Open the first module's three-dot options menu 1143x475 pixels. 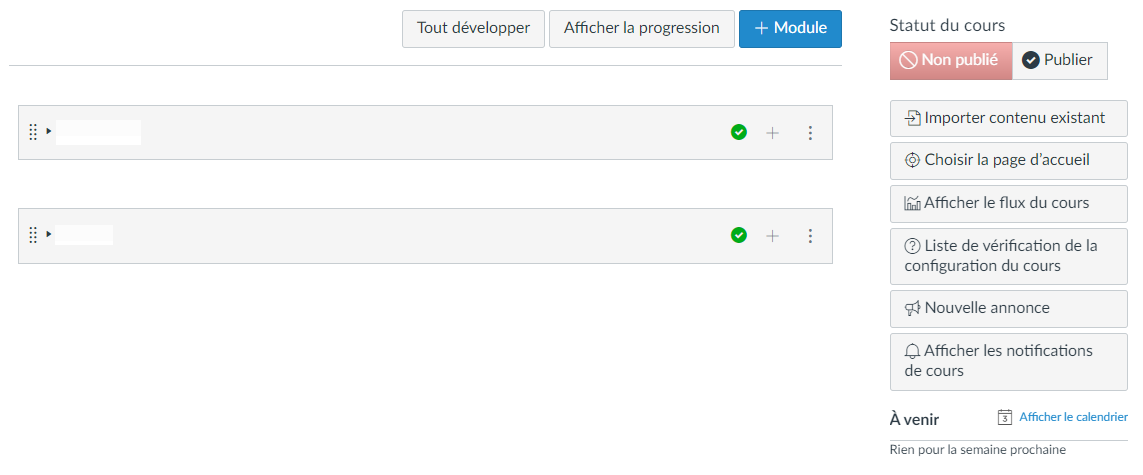tap(810, 133)
